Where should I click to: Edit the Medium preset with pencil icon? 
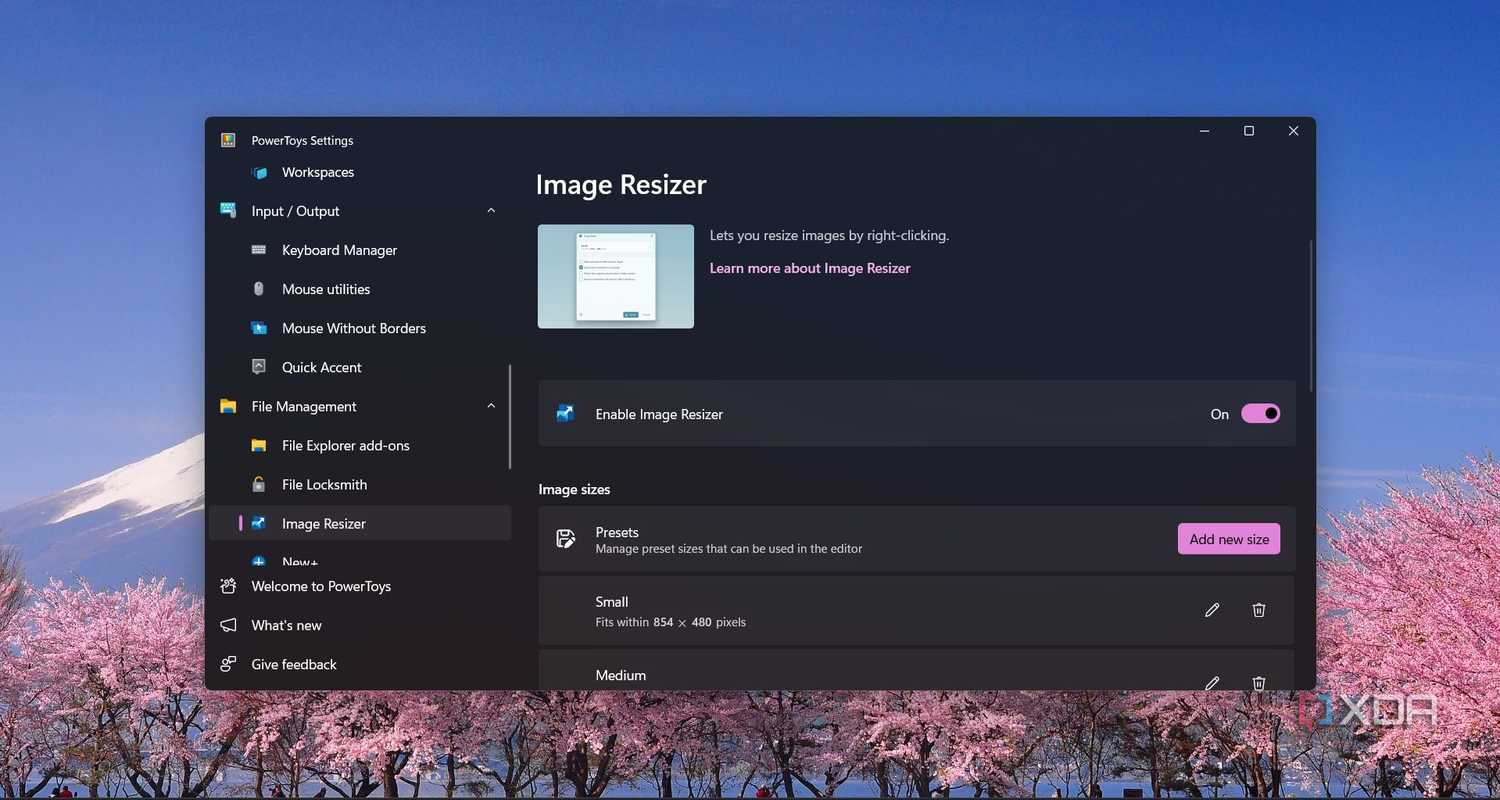[x=1212, y=683]
